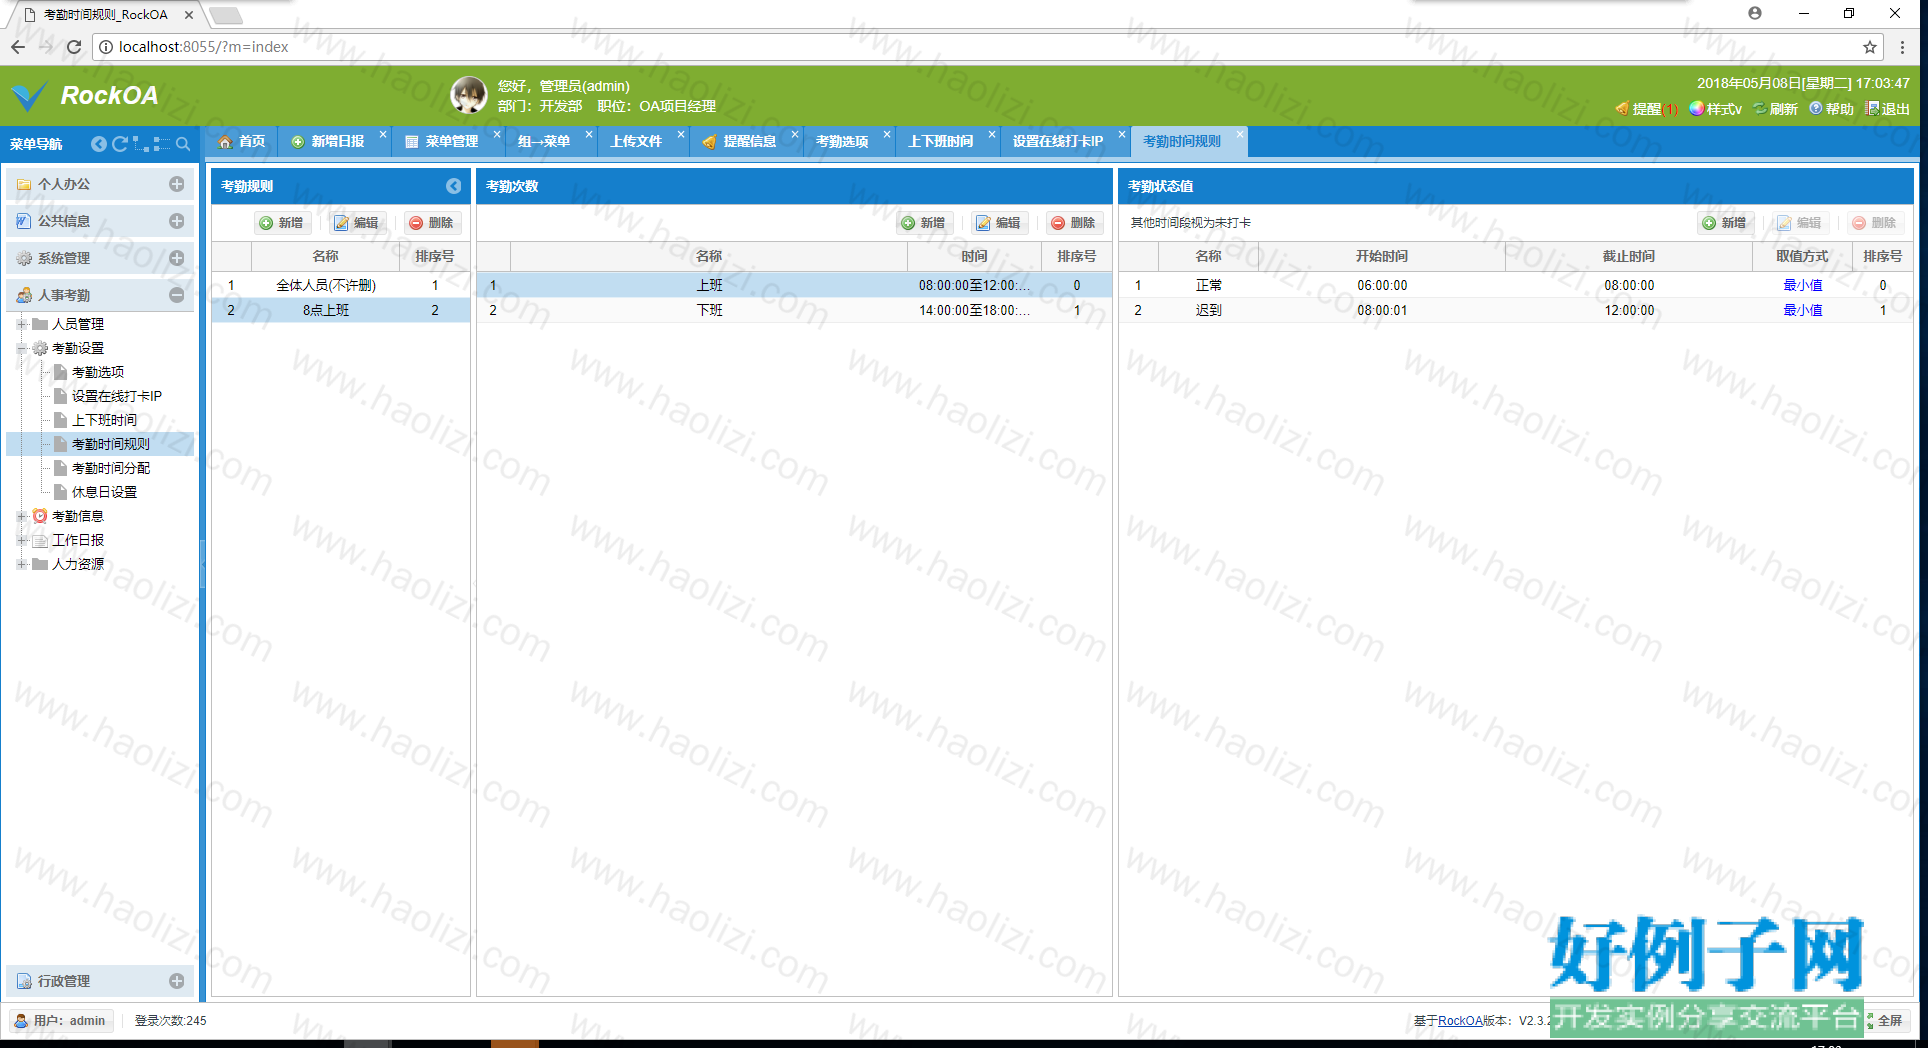Select the 全体人员(不许删) rule row
The image size is (1928, 1048).
pyautogui.click(x=341, y=285)
